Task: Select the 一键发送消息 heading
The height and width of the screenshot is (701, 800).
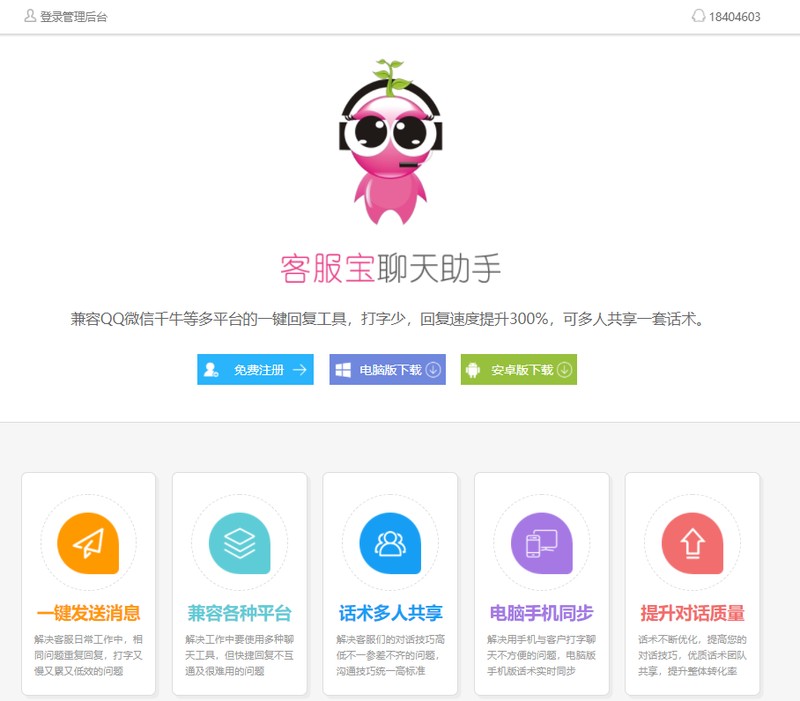Action: click(x=88, y=613)
